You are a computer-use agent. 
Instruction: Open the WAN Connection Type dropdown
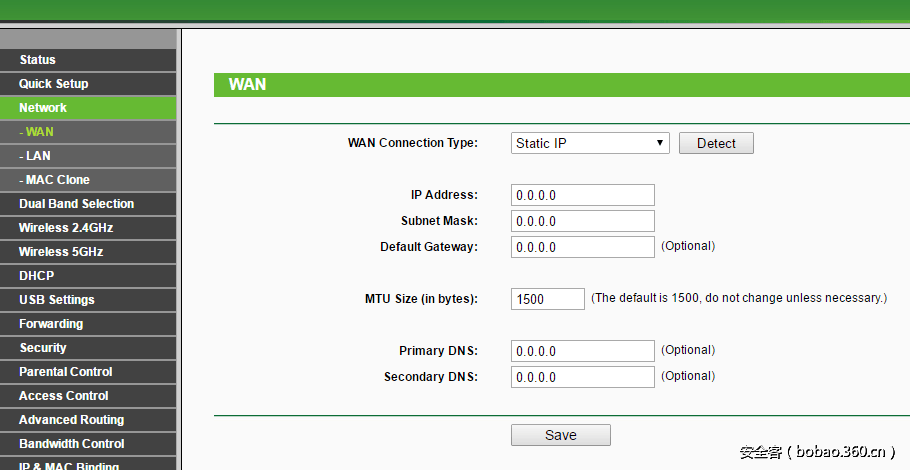point(590,143)
